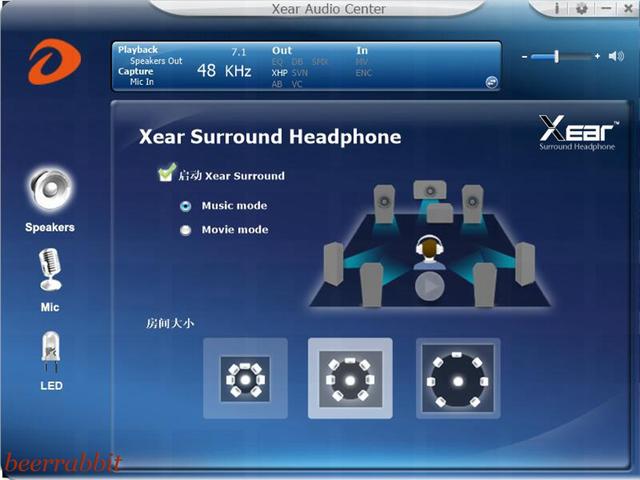Screen dimensions: 640x480
Task: Click the info icon in title bar
Action: (x=557, y=8)
